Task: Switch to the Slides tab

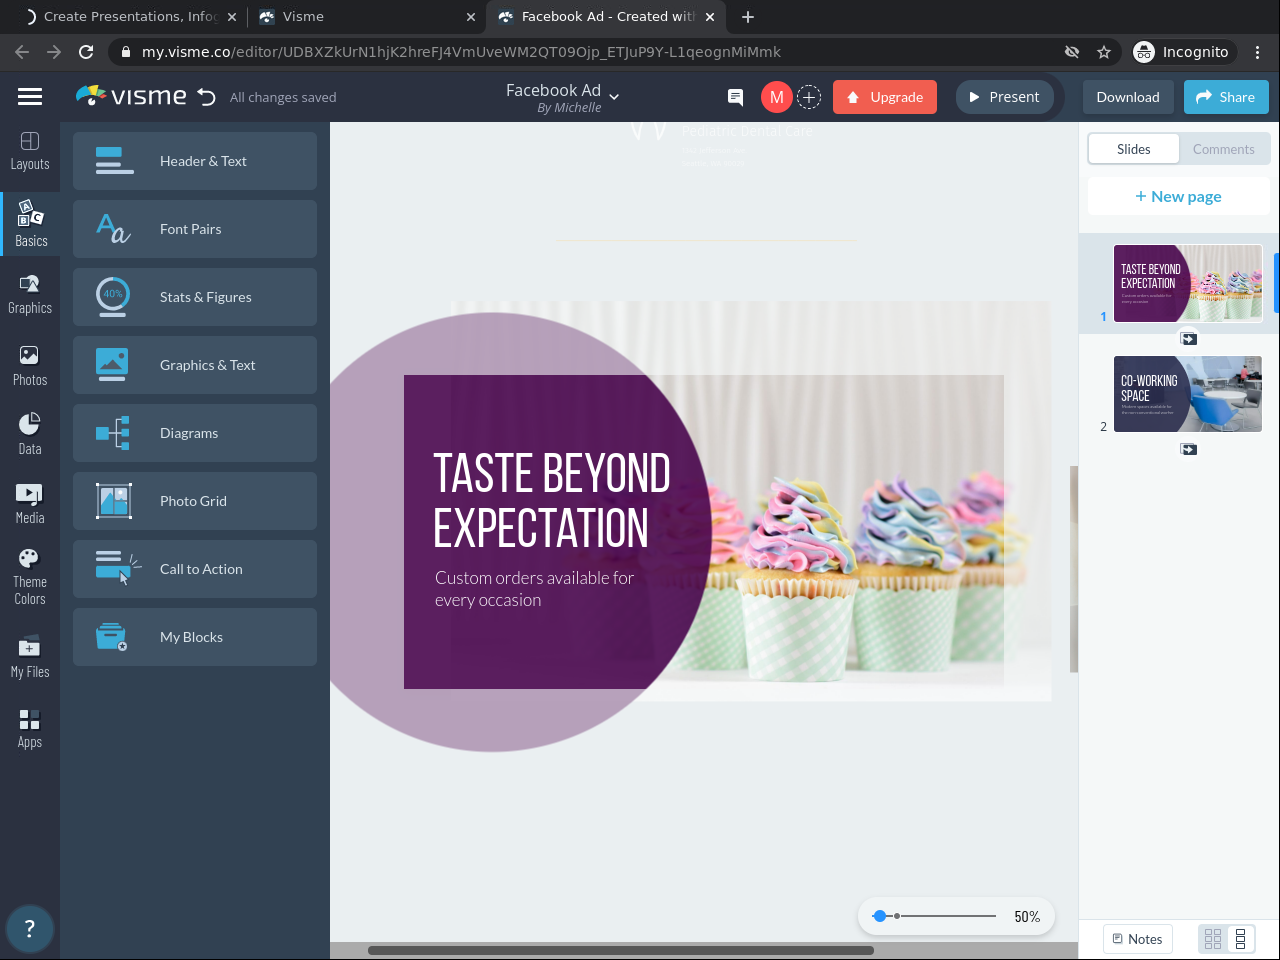Action: [x=1134, y=149]
